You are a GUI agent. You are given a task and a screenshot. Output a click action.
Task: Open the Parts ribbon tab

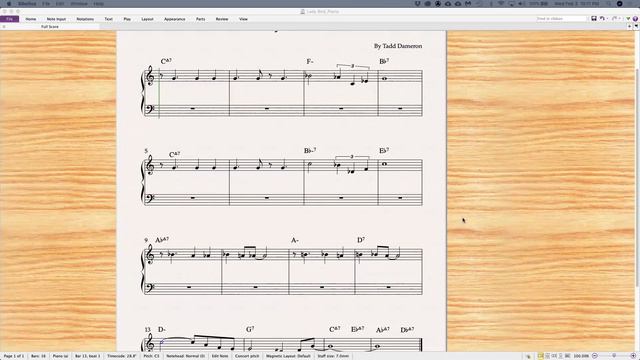pos(200,19)
